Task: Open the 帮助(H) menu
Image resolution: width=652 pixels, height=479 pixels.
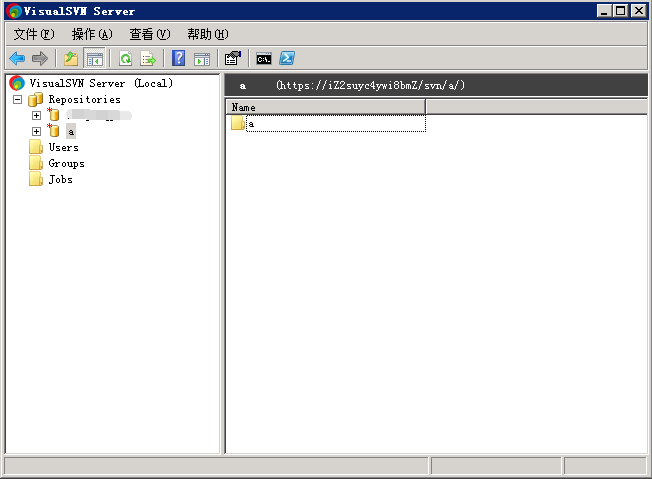Action: pyautogui.click(x=207, y=34)
